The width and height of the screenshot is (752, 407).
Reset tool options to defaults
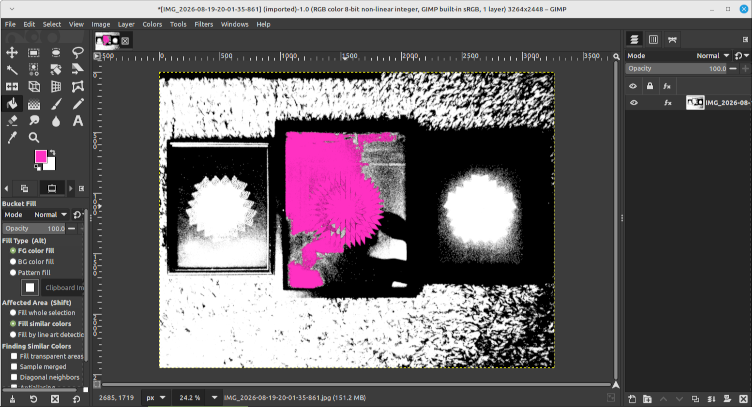76,399
